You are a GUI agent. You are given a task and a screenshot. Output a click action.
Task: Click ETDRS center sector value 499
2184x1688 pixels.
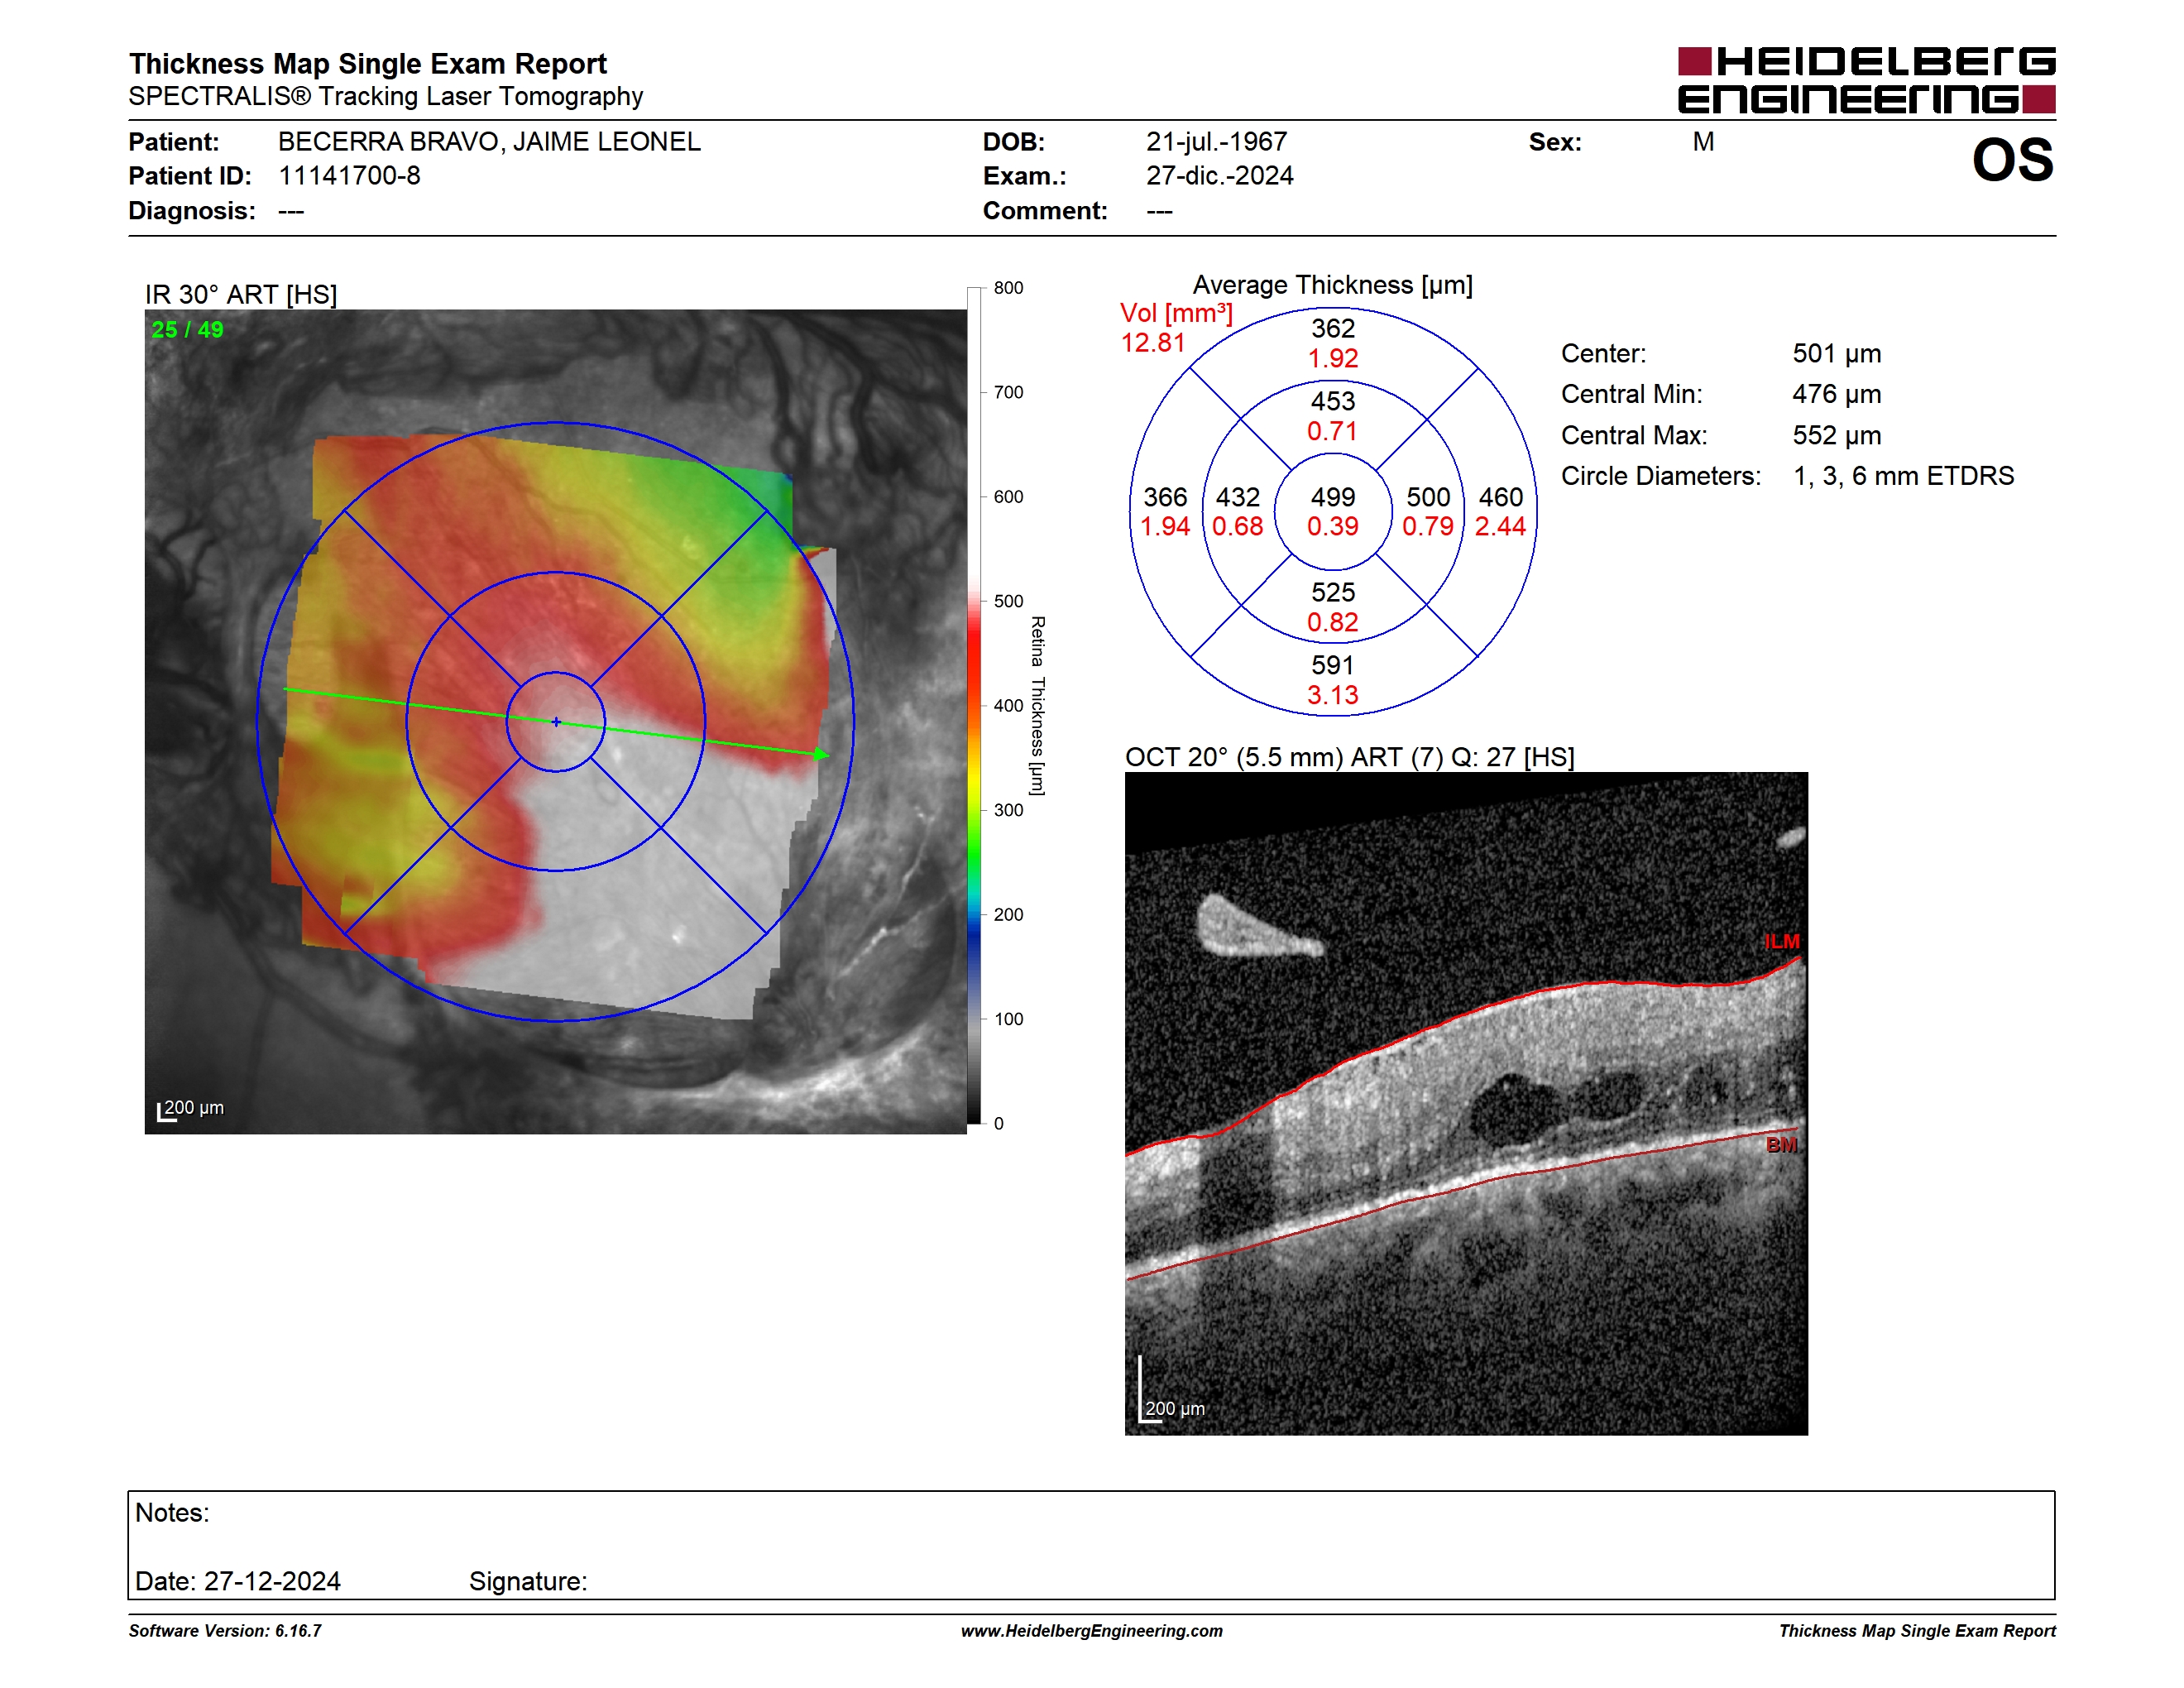coord(1333,497)
